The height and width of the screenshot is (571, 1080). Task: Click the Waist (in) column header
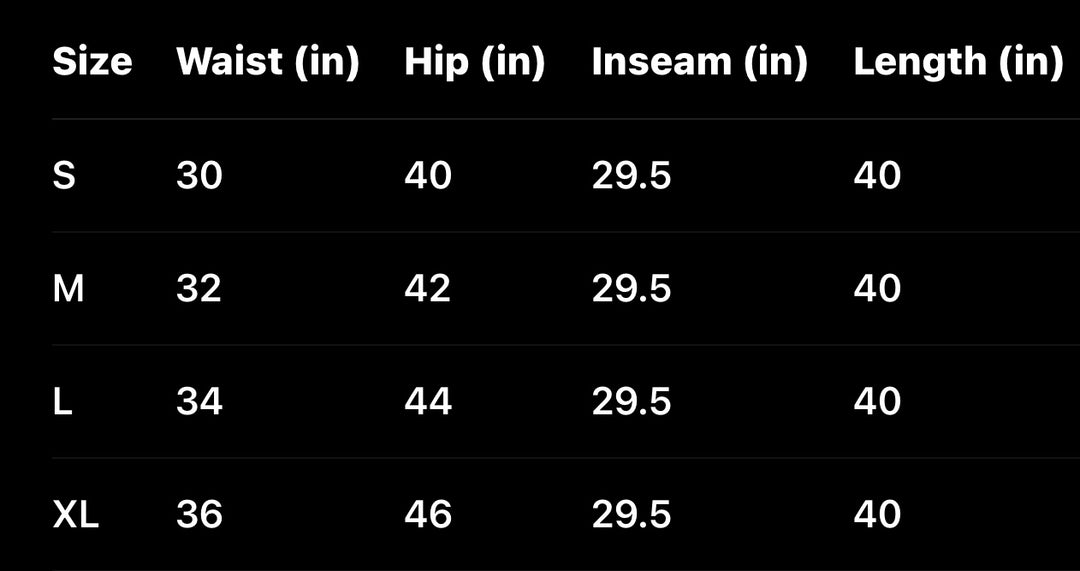point(267,62)
